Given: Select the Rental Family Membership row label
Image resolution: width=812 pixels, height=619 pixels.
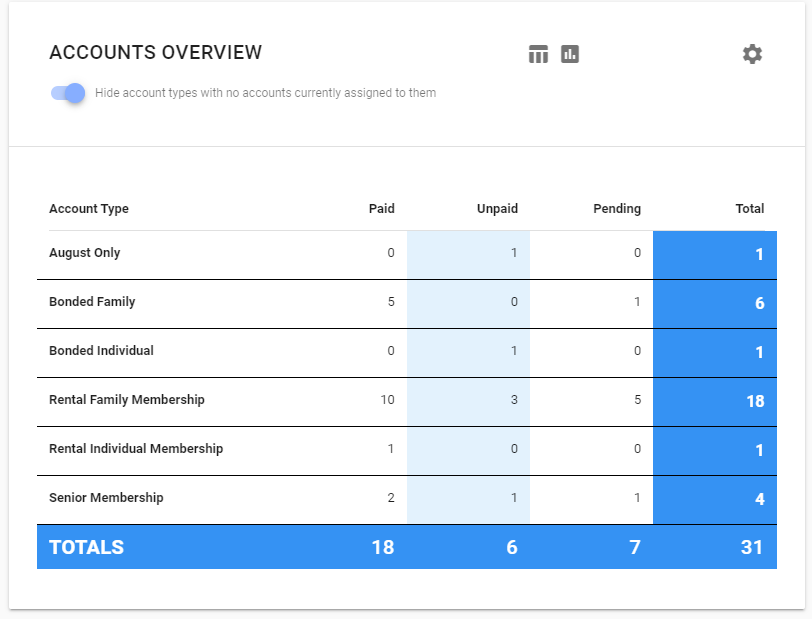Looking at the screenshot, I should tap(127, 400).
